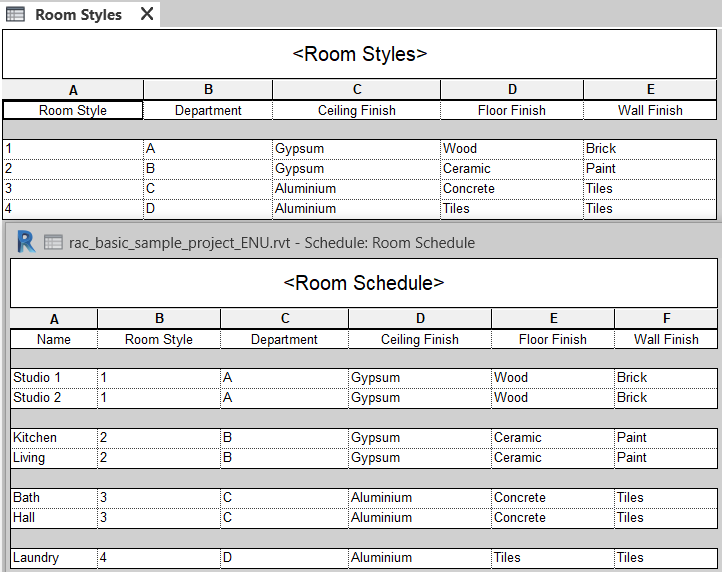Select the Brick wall finish cell for Studio 2

click(x=666, y=397)
